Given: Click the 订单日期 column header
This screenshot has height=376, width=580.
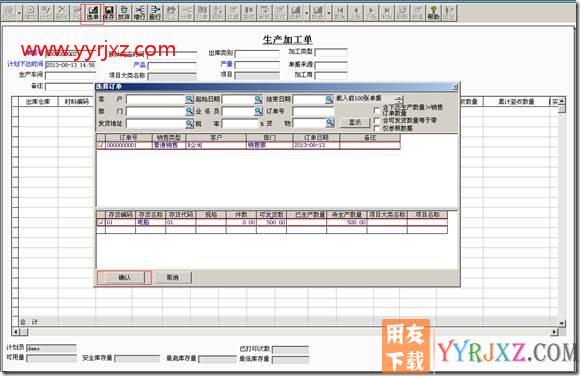Looking at the screenshot, I should 316,137.
